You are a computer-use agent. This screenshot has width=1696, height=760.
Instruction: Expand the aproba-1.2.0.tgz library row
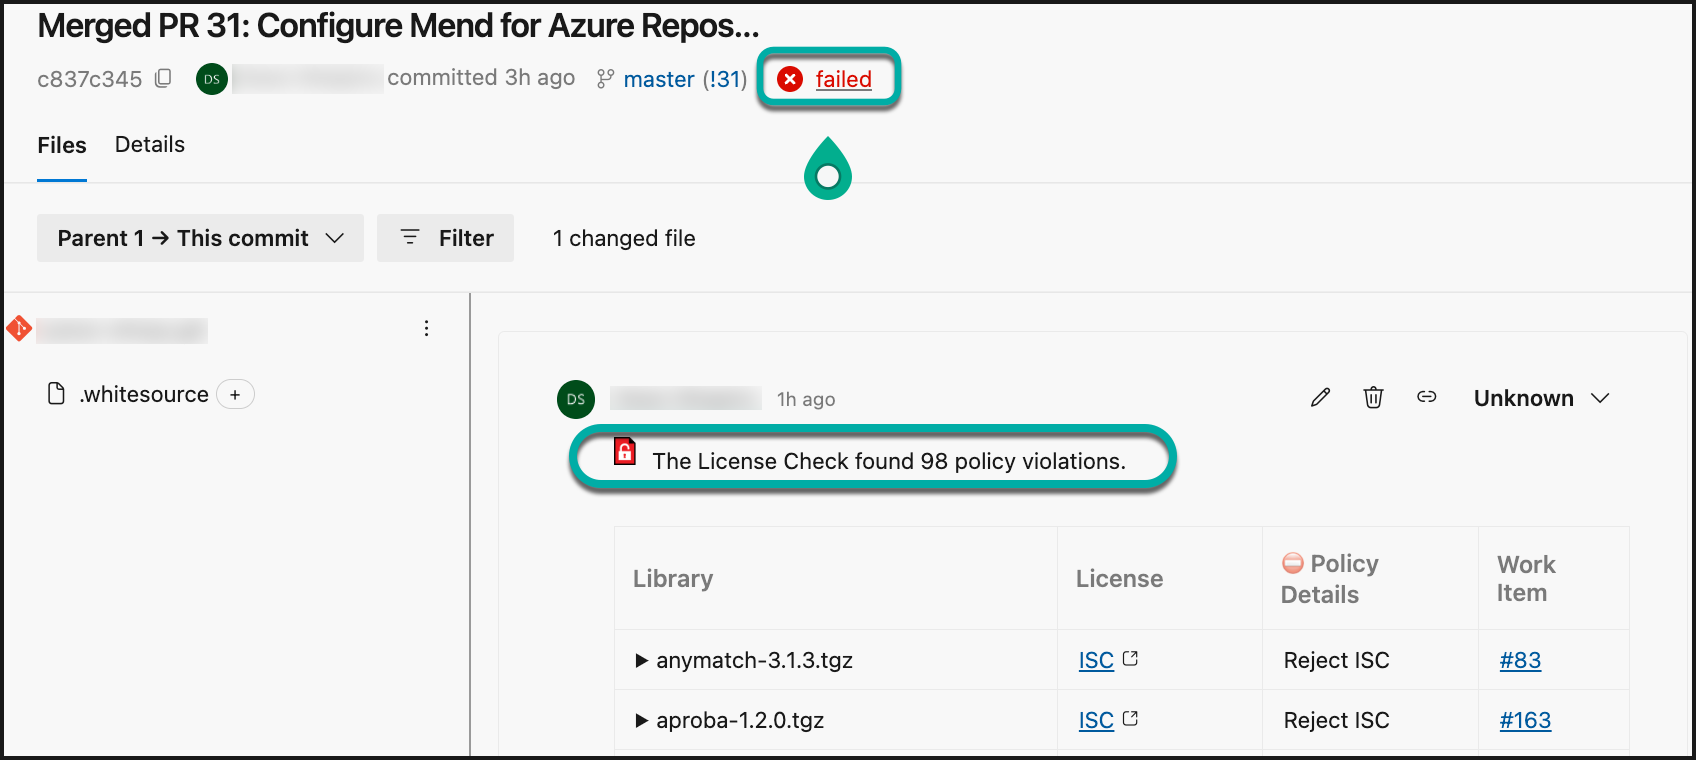642,720
